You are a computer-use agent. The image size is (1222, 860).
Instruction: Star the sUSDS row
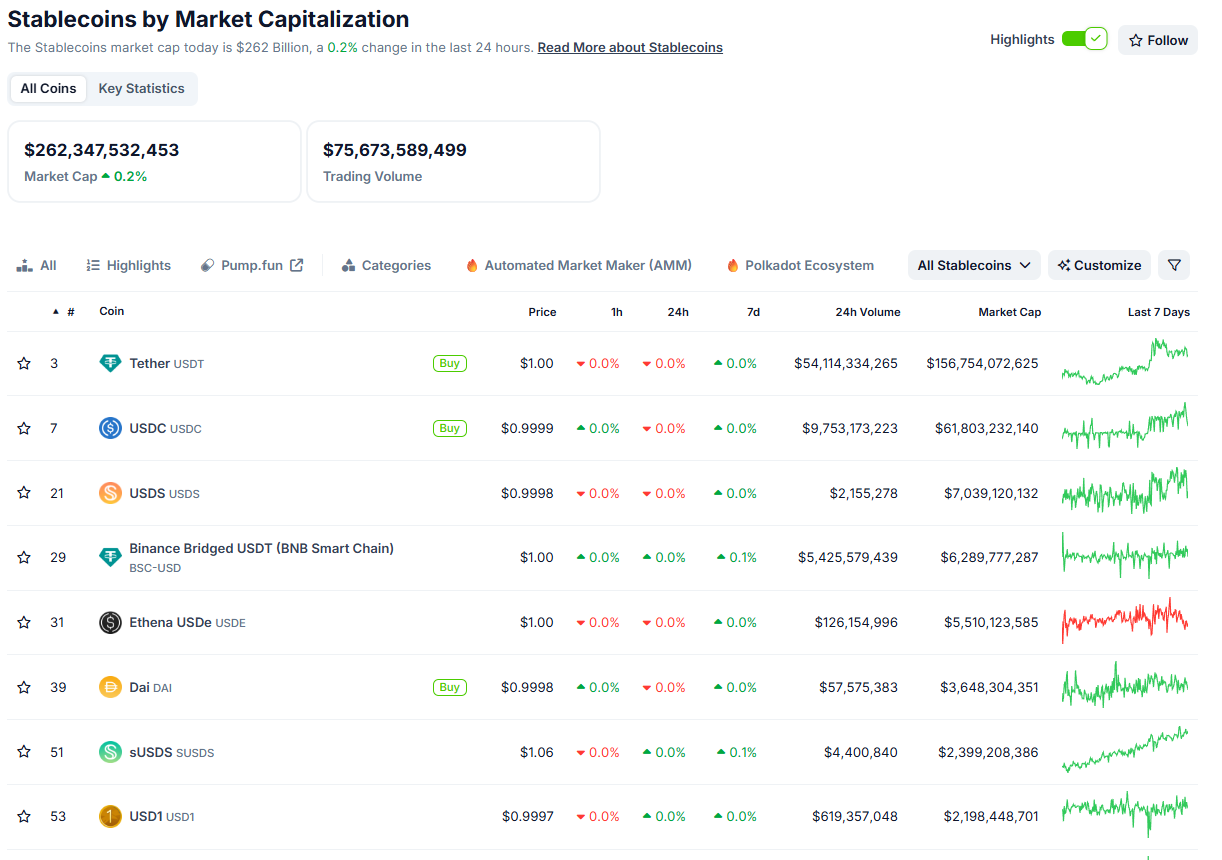click(x=24, y=752)
